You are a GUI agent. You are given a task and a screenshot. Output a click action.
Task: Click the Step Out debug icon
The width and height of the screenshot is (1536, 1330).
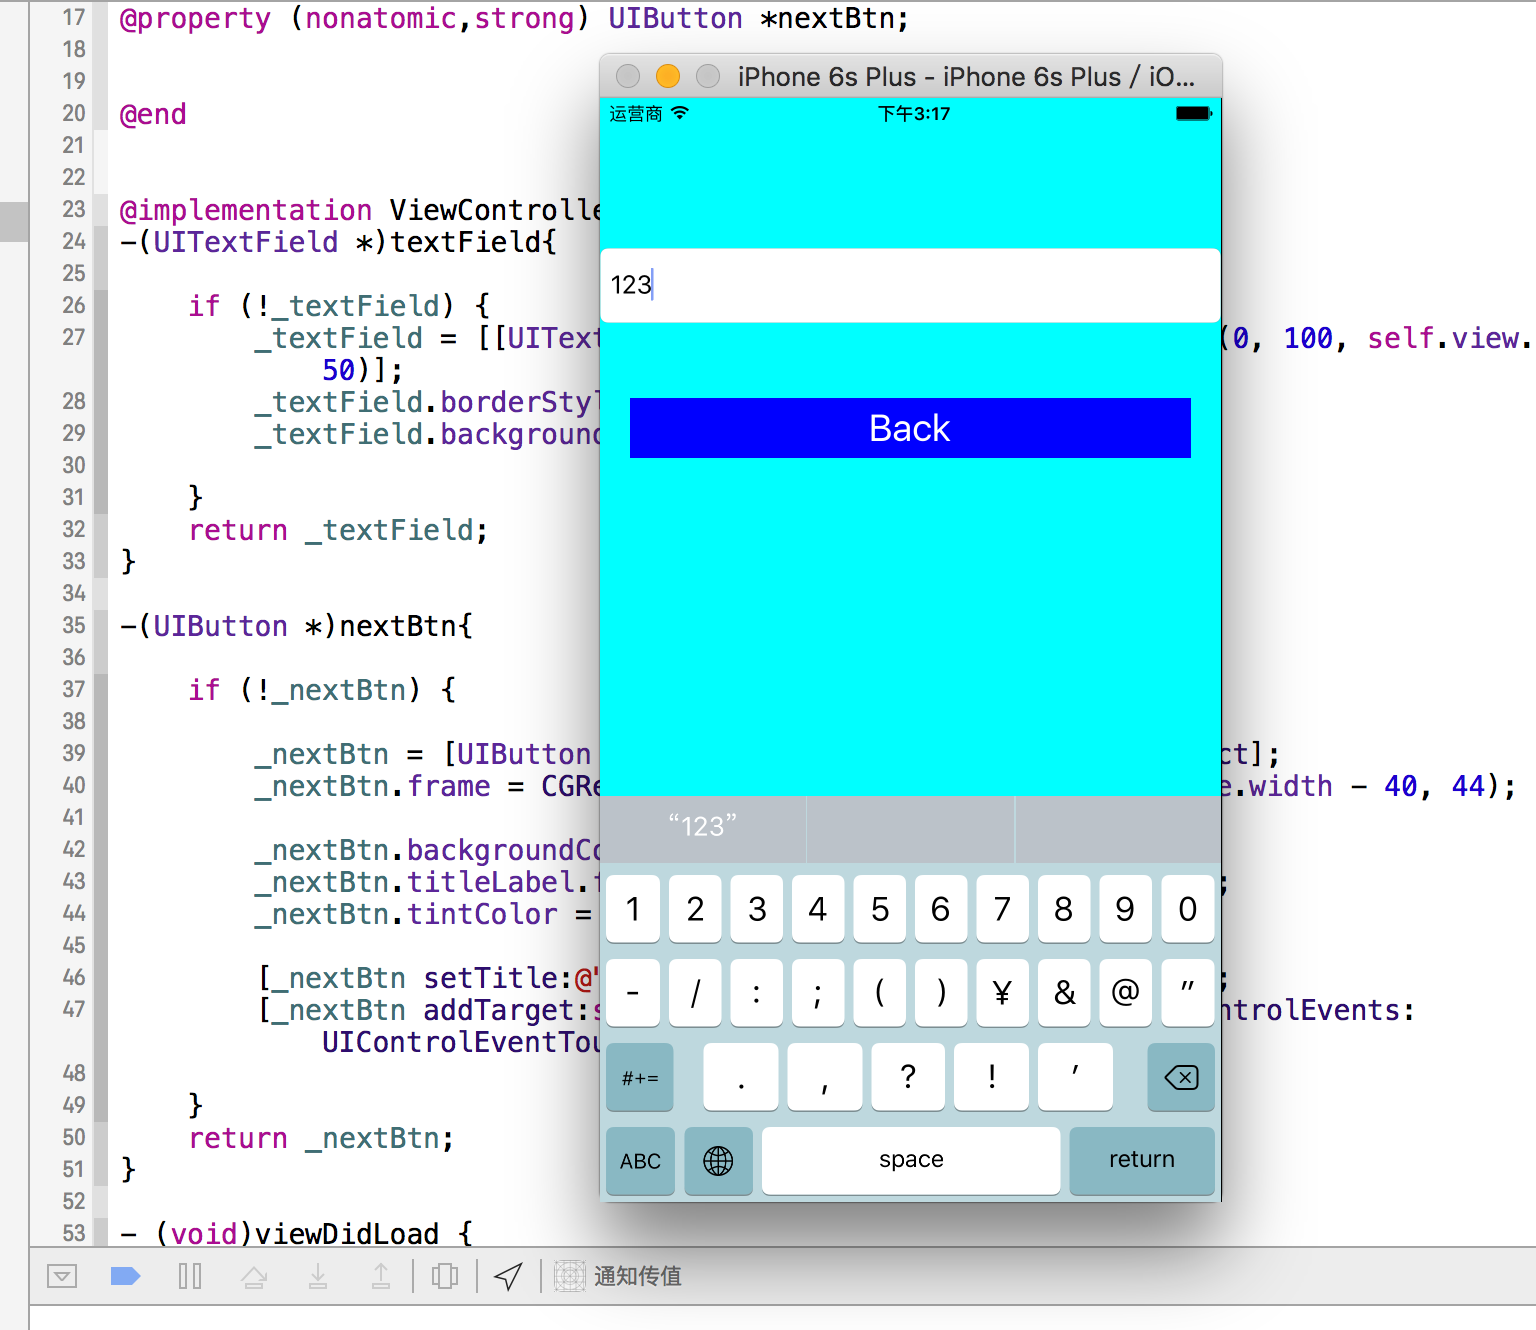pyautogui.click(x=381, y=1276)
